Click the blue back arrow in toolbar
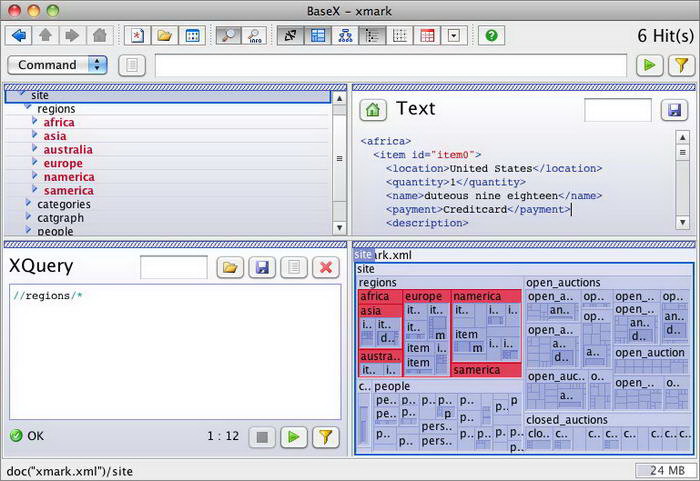Viewport: 700px width, 481px height. click(x=19, y=35)
